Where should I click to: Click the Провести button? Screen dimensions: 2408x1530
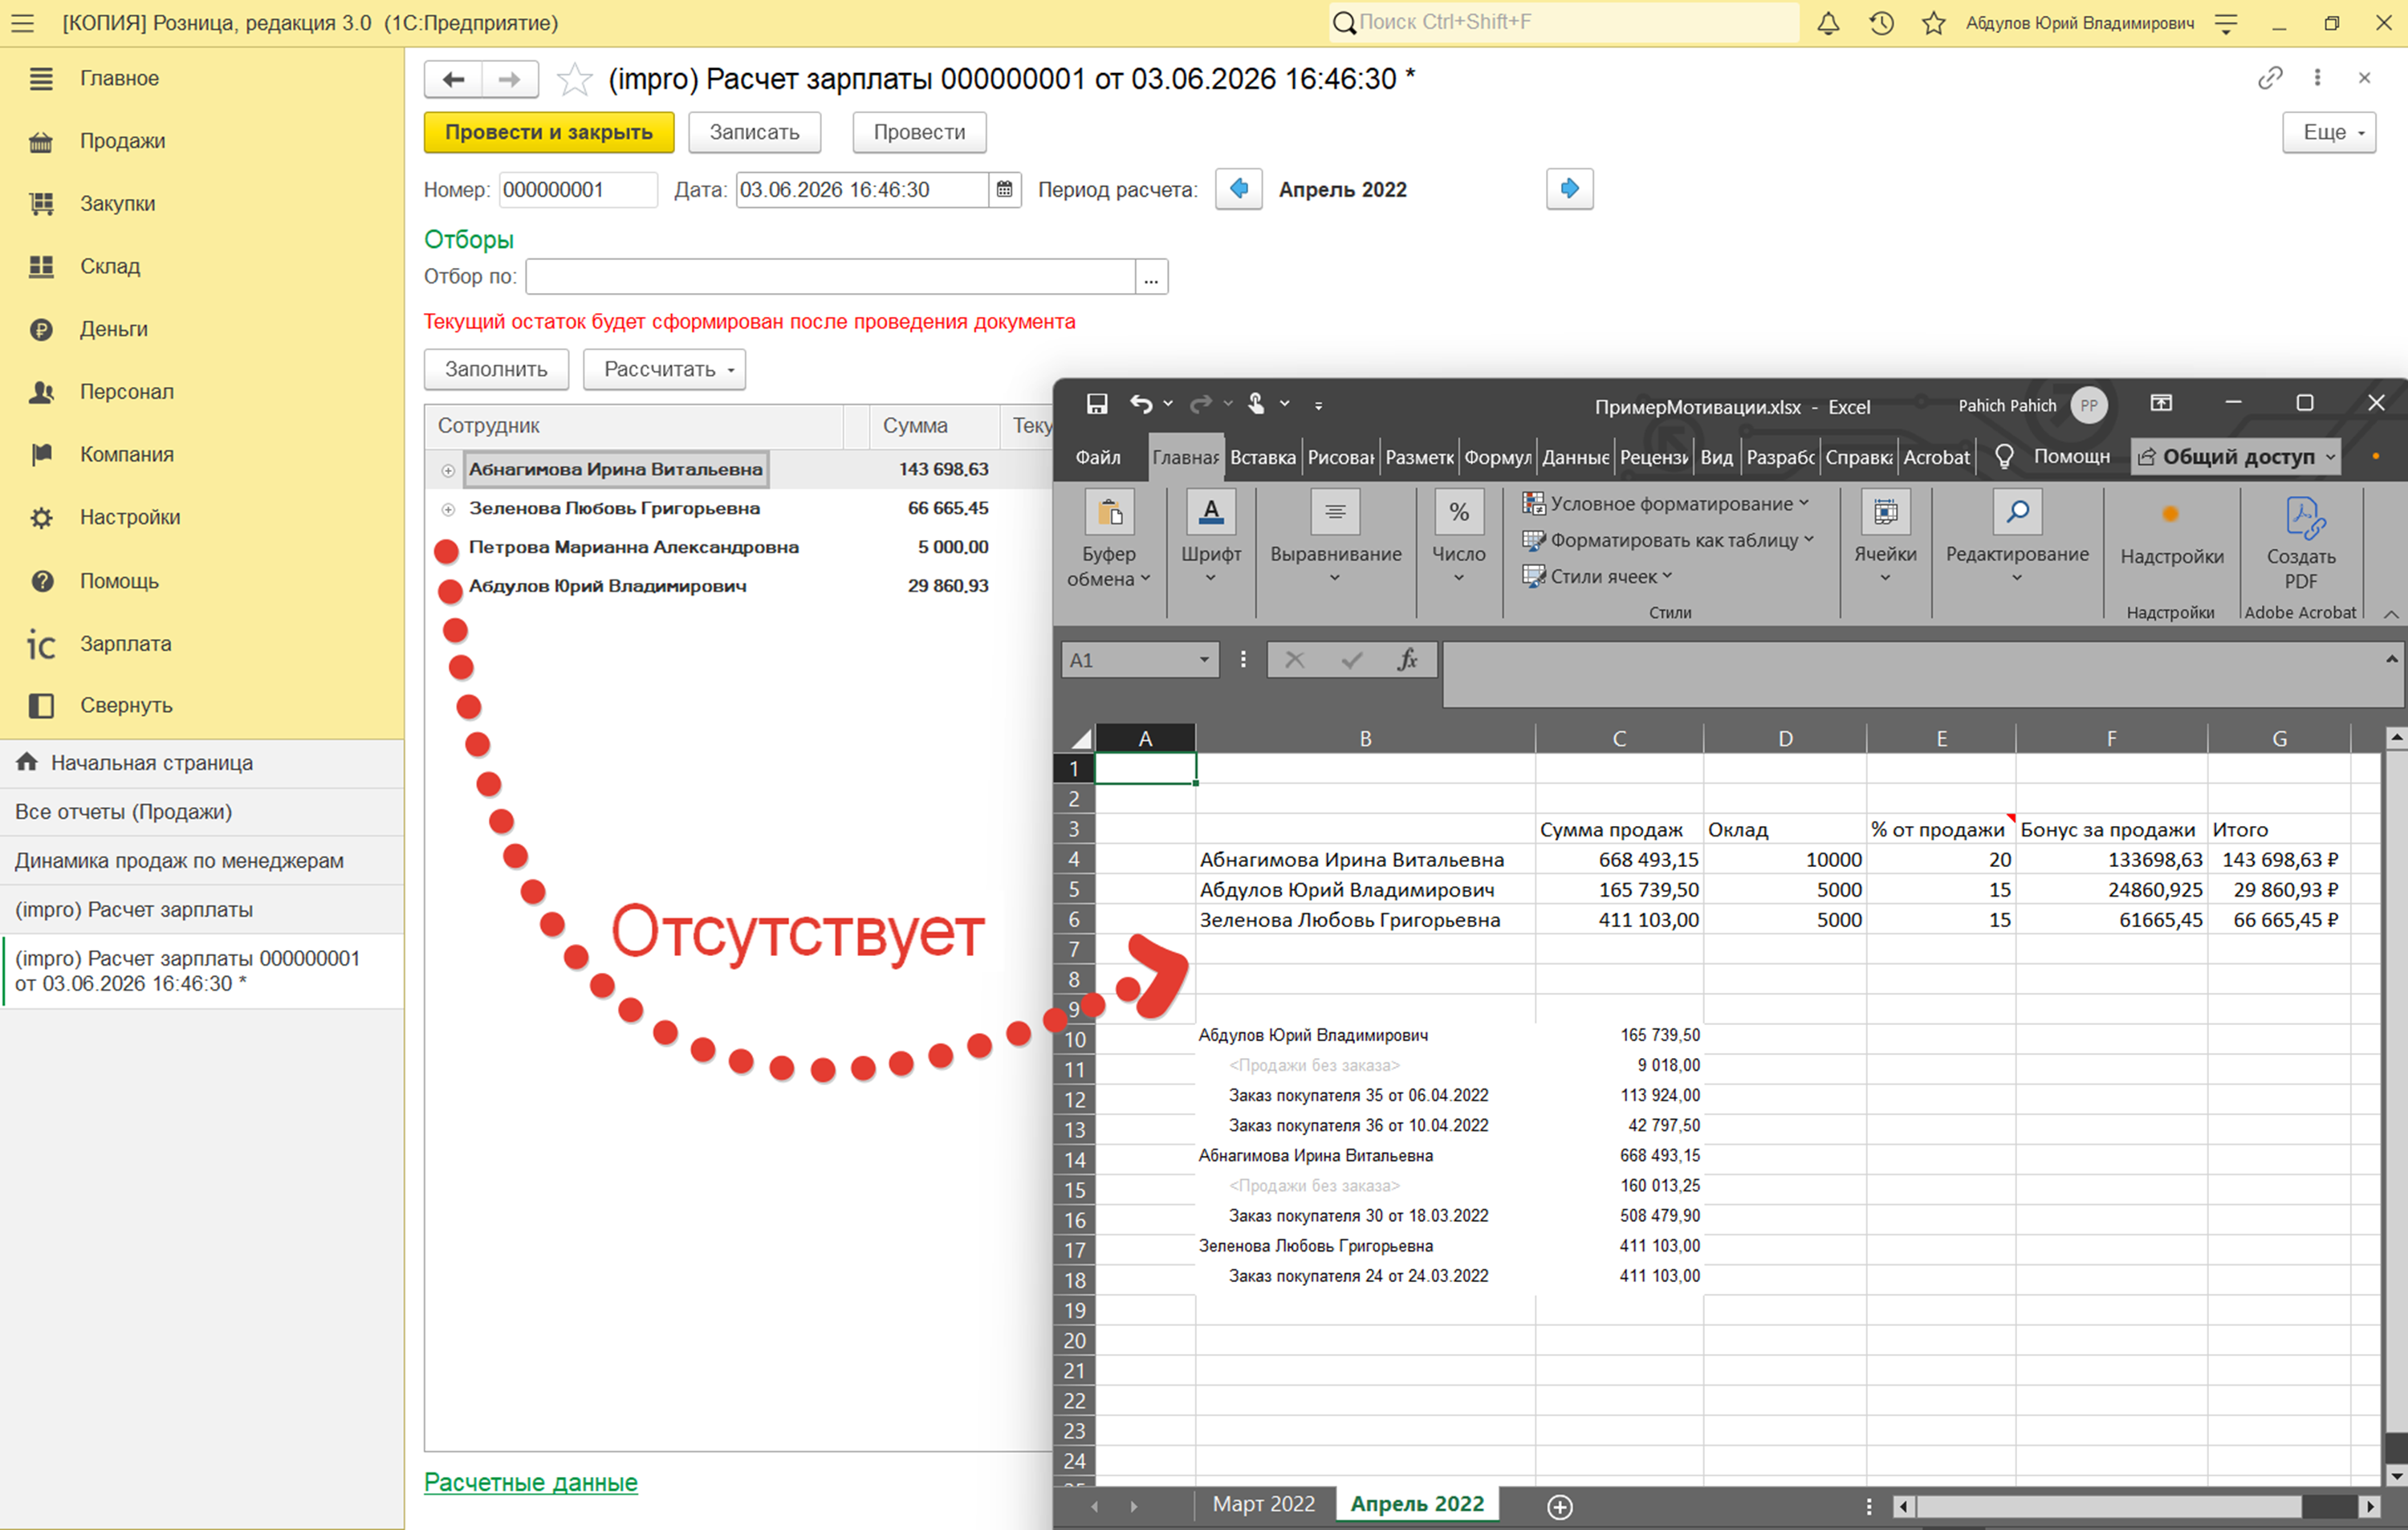[x=920, y=132]
